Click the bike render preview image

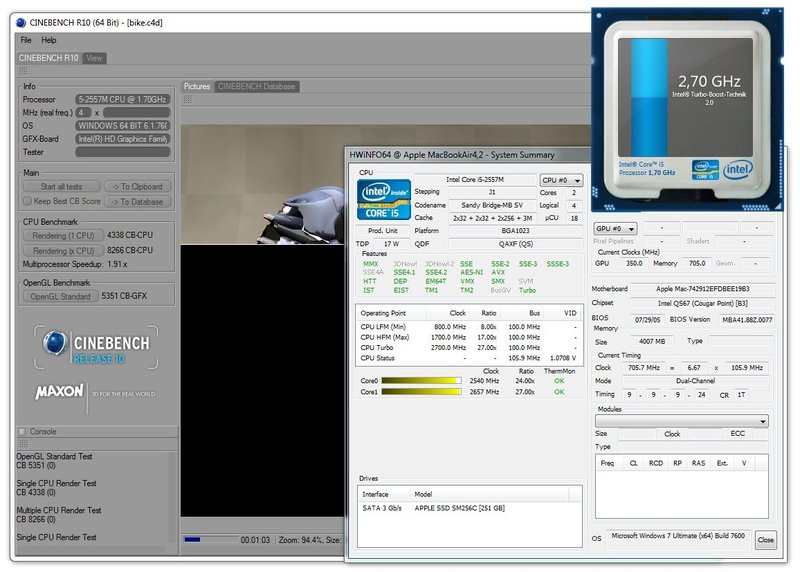click(263, 185)
